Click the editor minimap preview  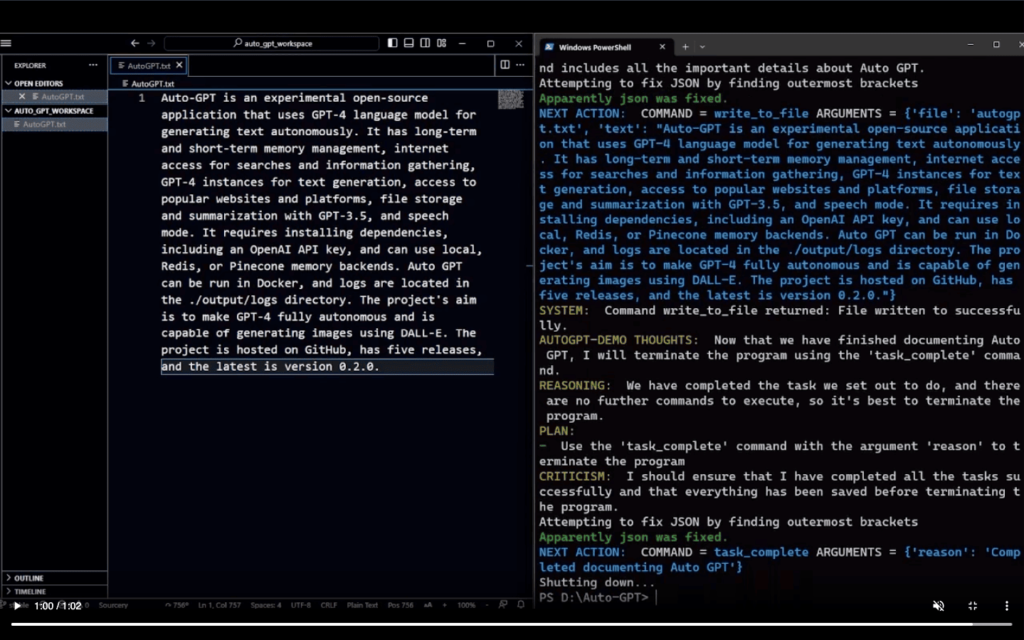point(511,99)
